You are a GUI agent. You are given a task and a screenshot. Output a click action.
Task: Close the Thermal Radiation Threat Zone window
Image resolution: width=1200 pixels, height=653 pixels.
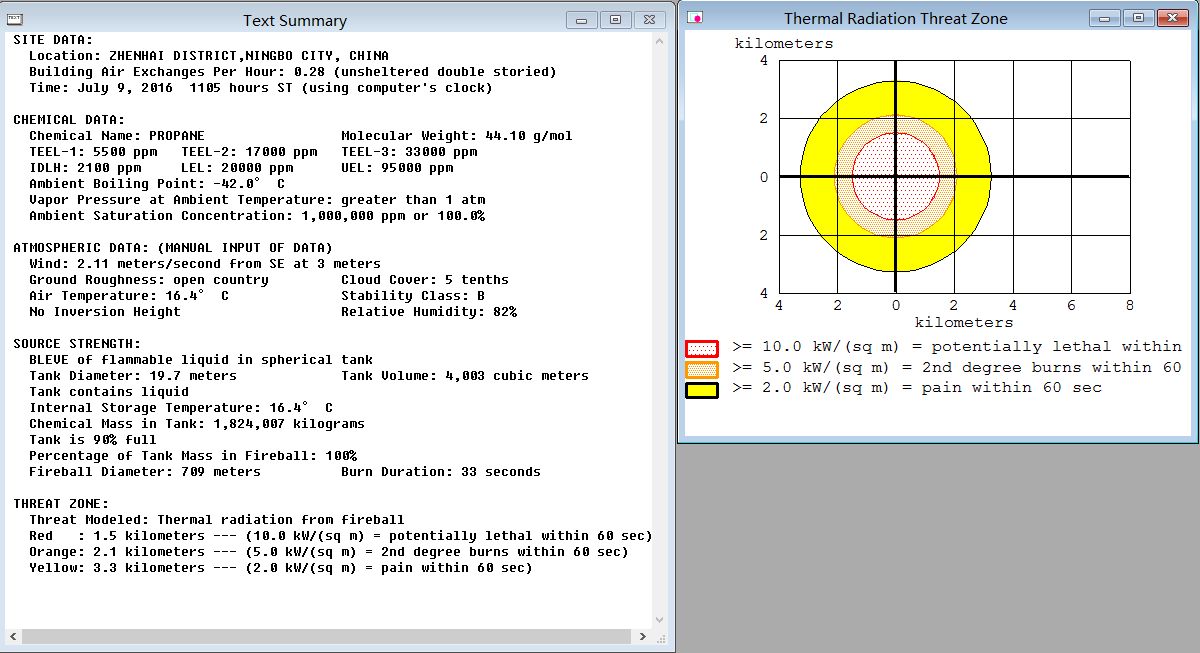point(1171,18)
